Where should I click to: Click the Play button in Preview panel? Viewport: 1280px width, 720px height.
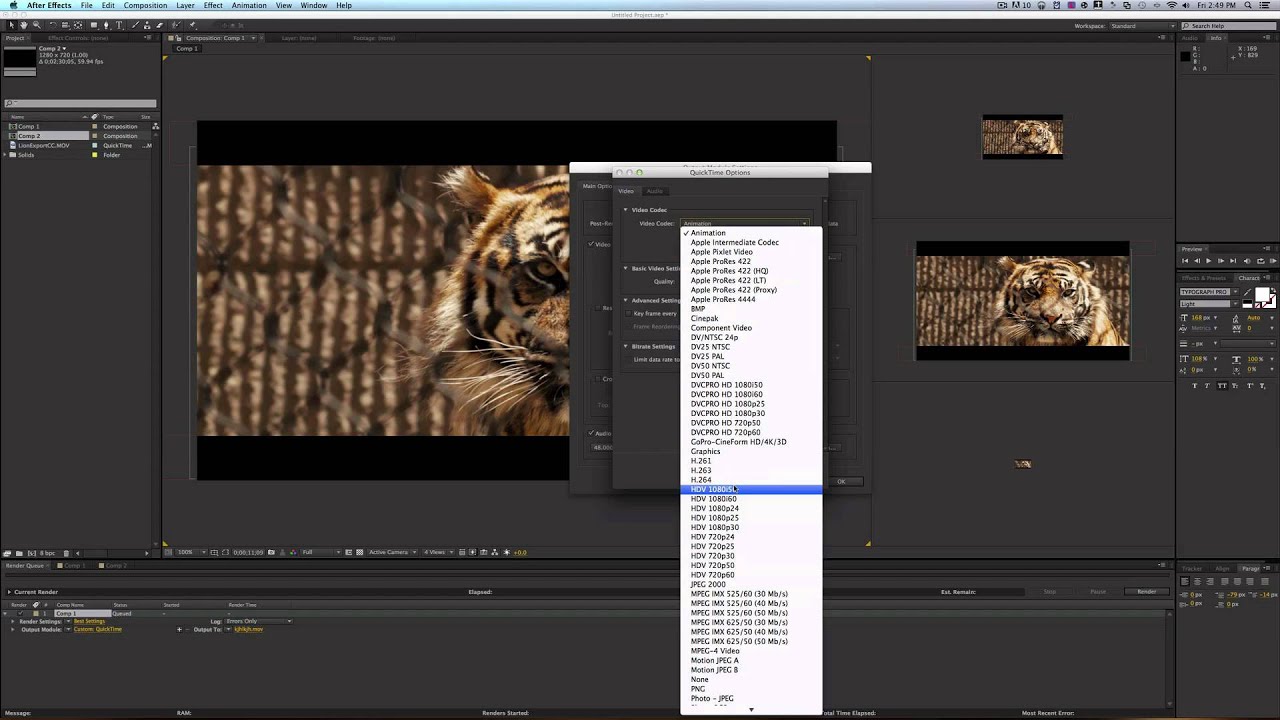point(1209,261)
